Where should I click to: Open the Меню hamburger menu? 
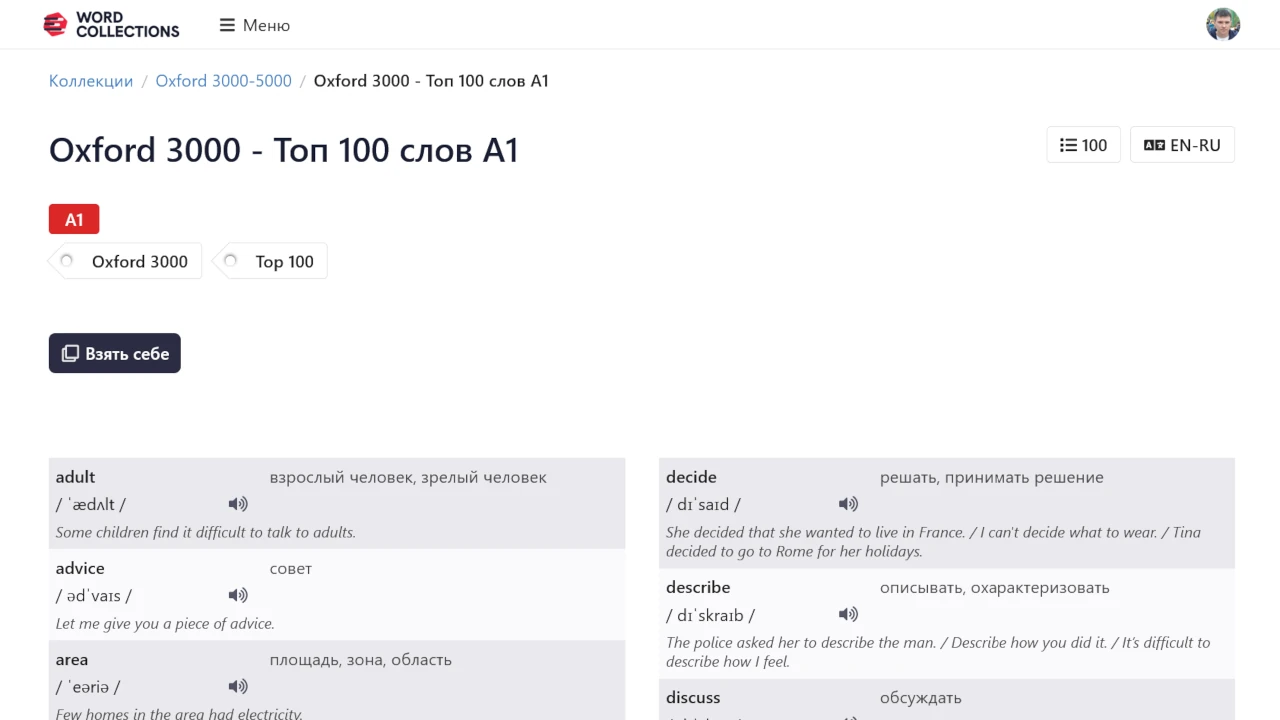click(x=255, y=25)
